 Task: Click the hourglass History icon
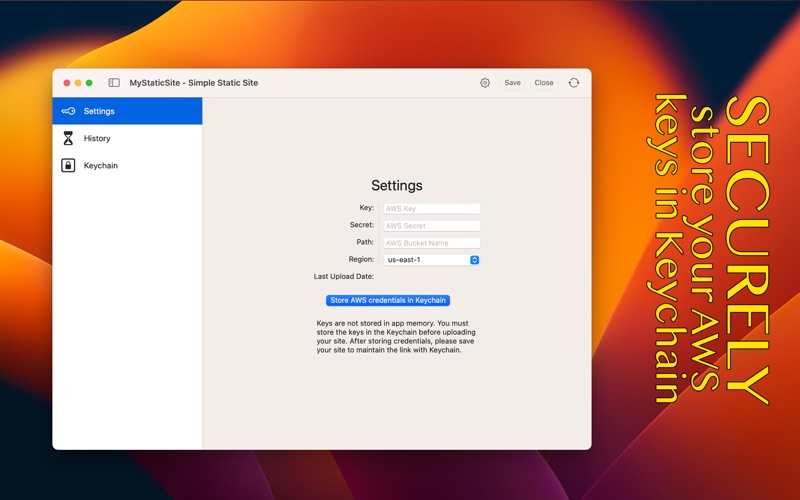click(68, 138)
